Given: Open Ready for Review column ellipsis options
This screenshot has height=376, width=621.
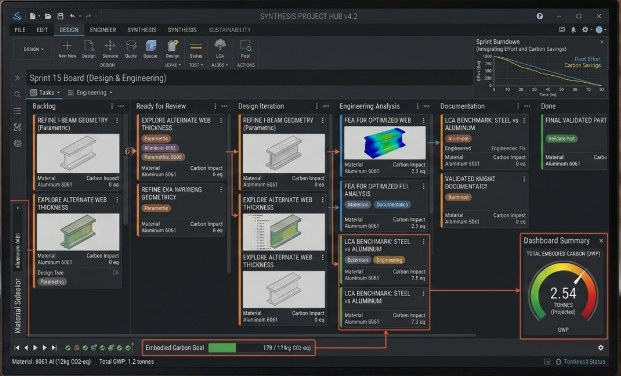Looking at the screenshot, I should pyautogui.click(x=224, y=106).
